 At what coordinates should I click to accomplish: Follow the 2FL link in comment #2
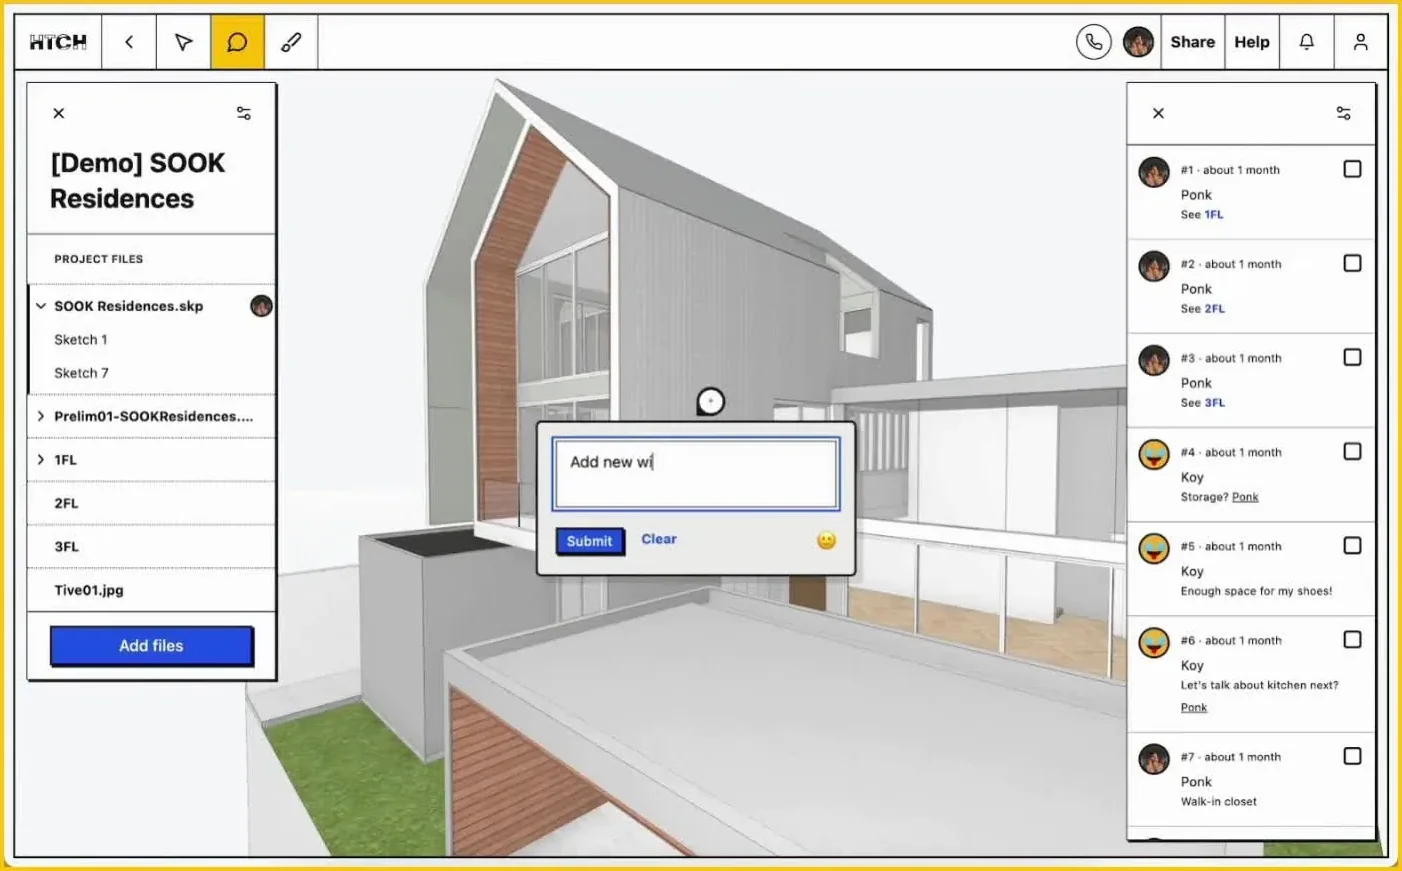1214,309
